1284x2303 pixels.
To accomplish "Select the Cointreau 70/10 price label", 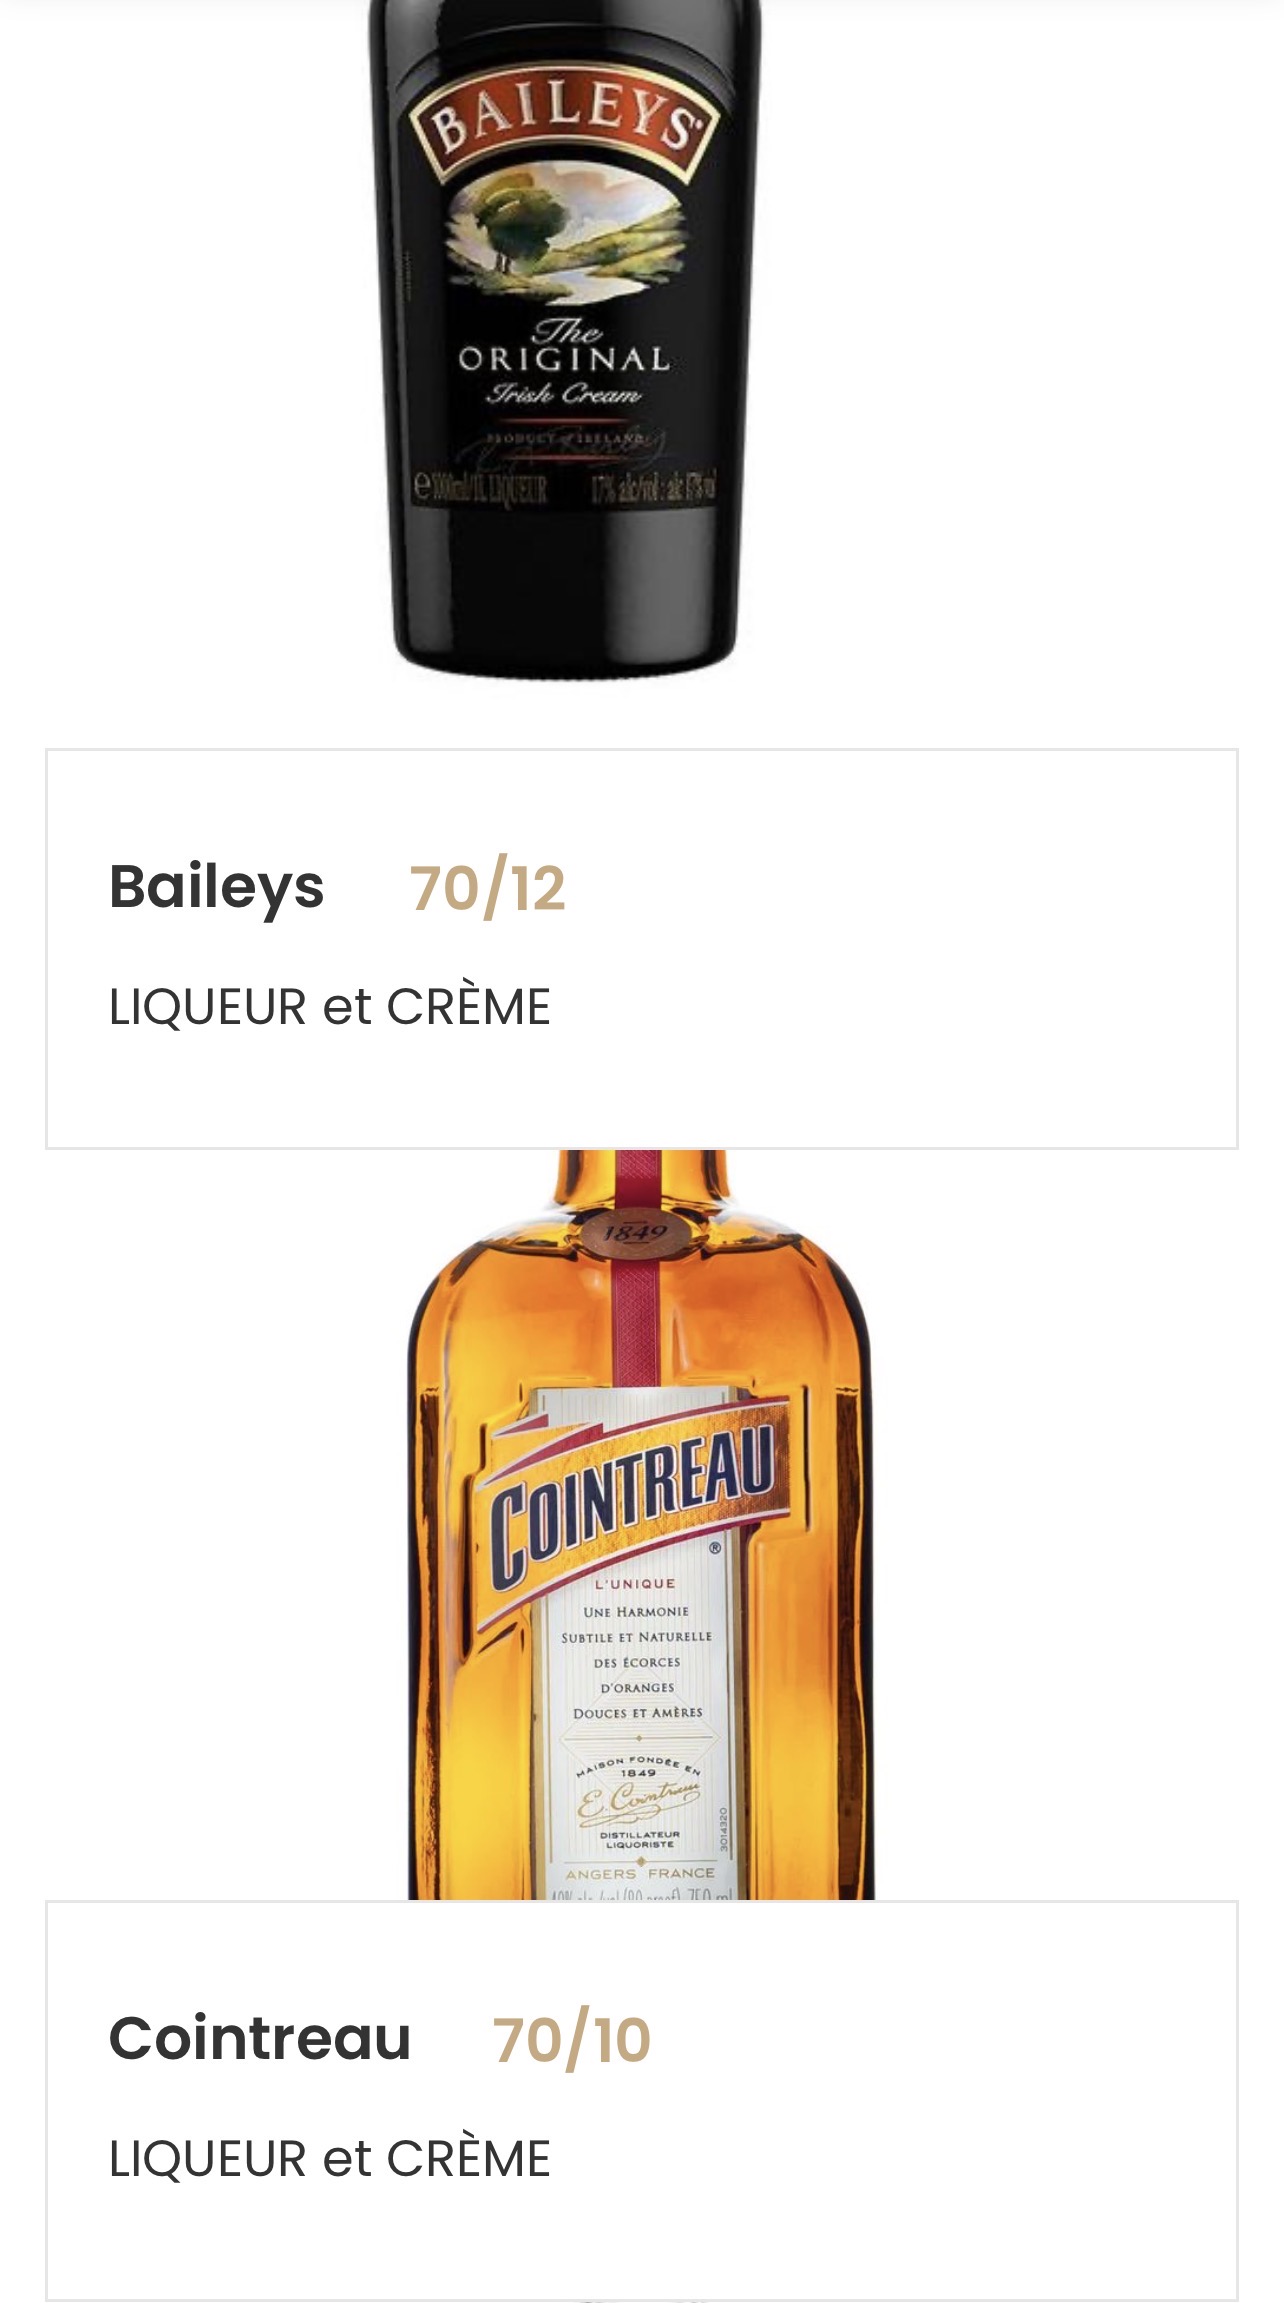I will 572,2040.
